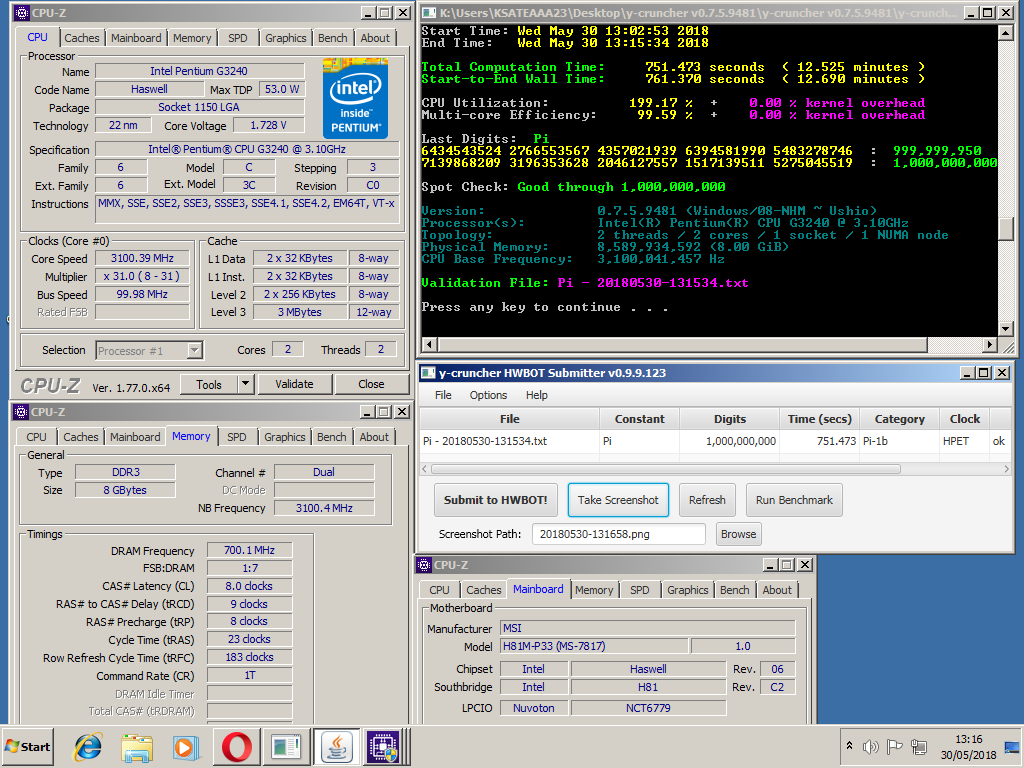This screenshot has height=768, width=1024.
Task: Click the Show desktop icon in the tray
Action: 1012,746
